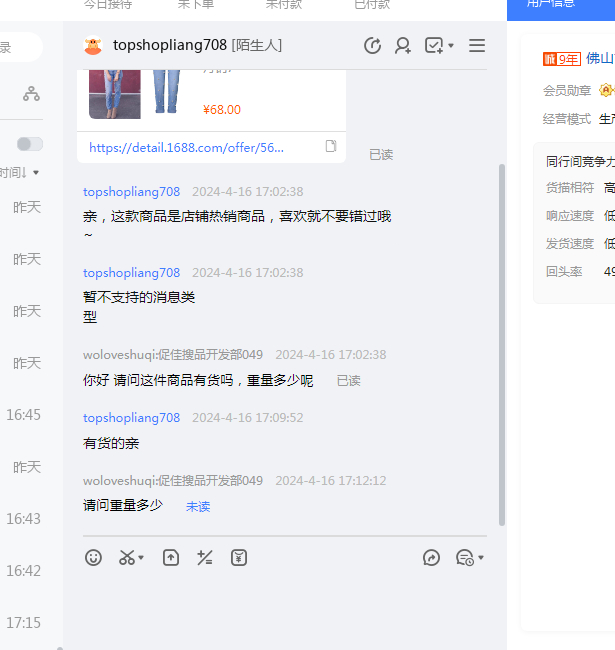The height and width of the screenshot is (650, 615).
Task: Select the 16:45 conversation in list
Action: point(24,415)
